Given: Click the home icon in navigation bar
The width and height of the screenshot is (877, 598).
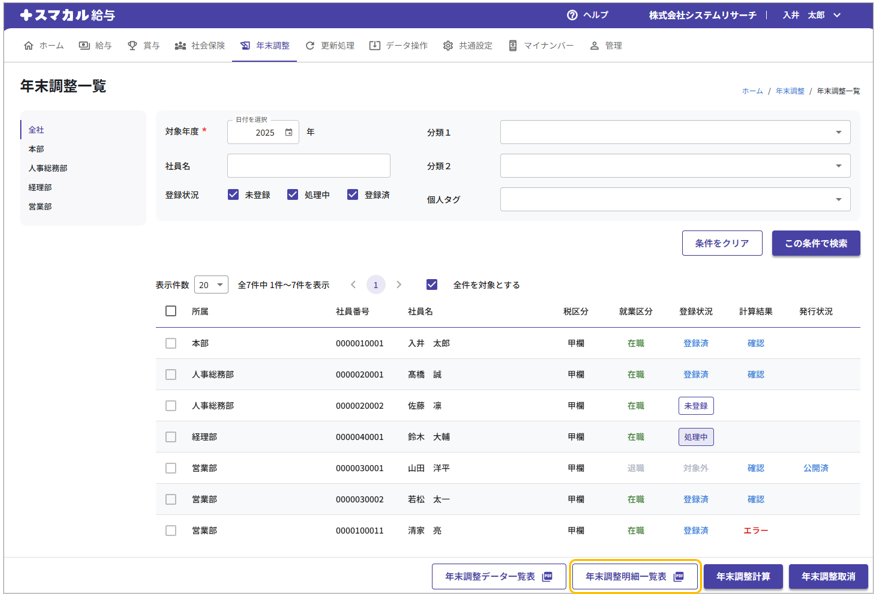Looking at the screenshot, I should click(28, 46).
